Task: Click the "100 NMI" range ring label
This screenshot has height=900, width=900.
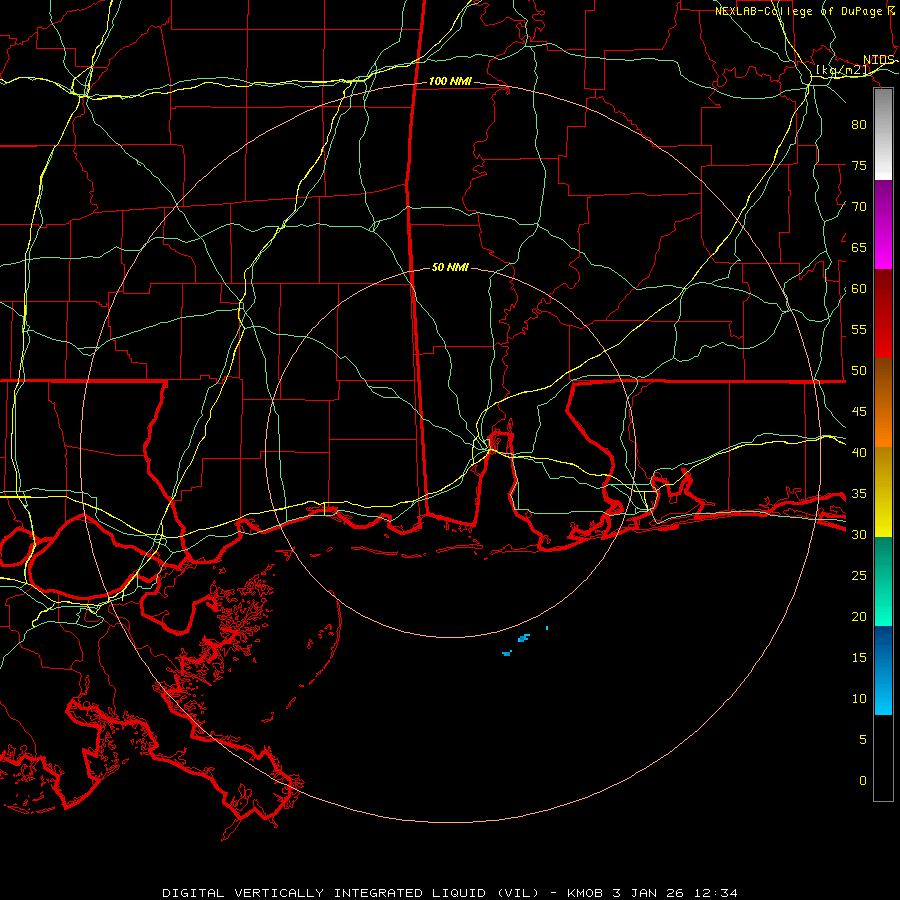Action: (x=450, y=82)
